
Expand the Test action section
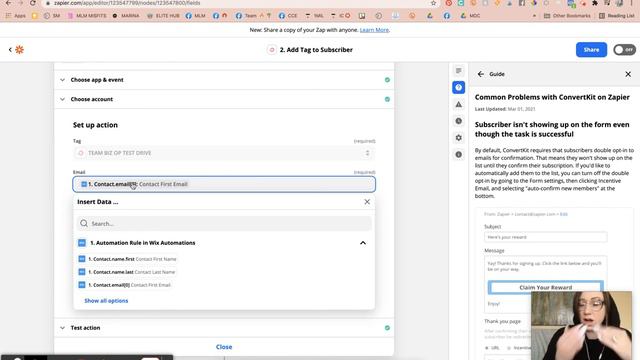point(224,328)
